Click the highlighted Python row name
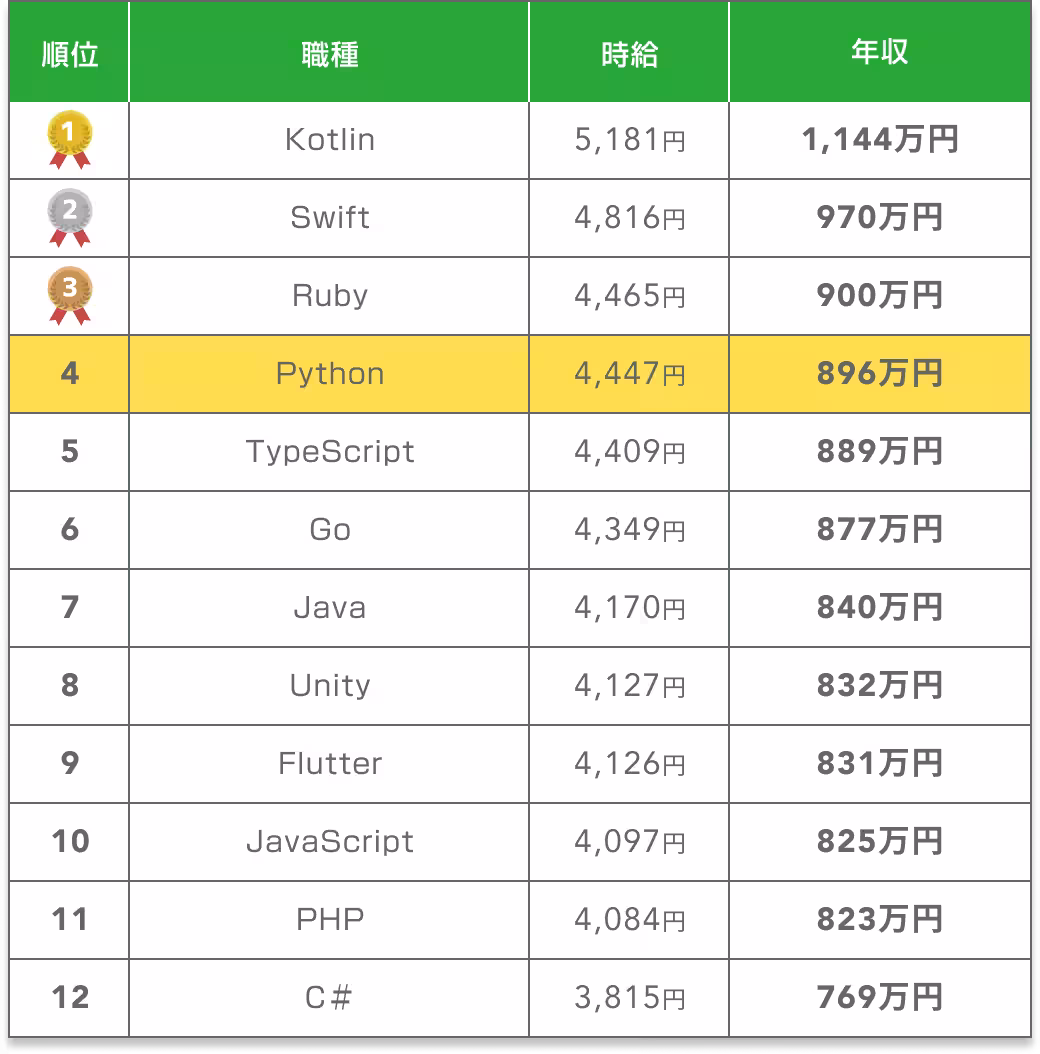This screenshot has height=1054, width=1040. (x=329, y=373)
